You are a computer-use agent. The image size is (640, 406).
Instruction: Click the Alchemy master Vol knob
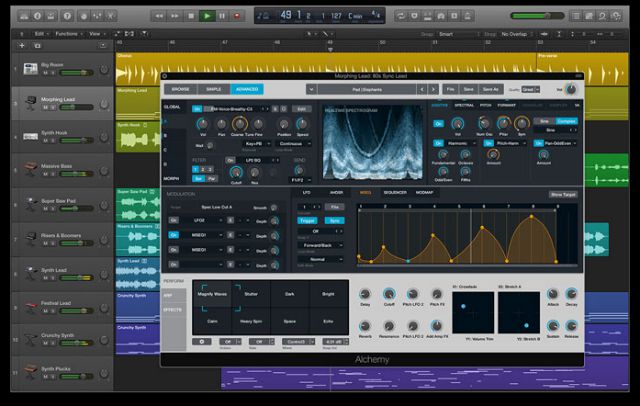coord(571,89)
